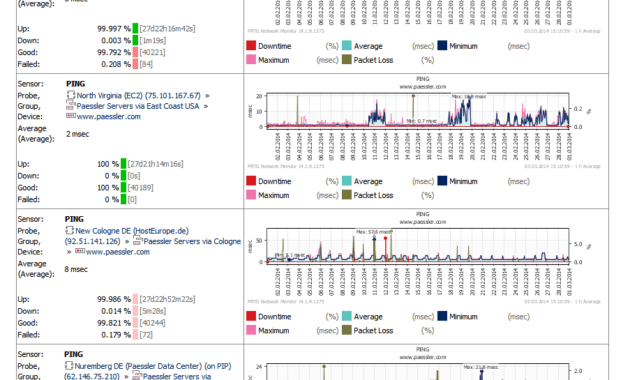Click the failed request count [72]
This screenshot has width=630, height=380.
tap(146, 335)
